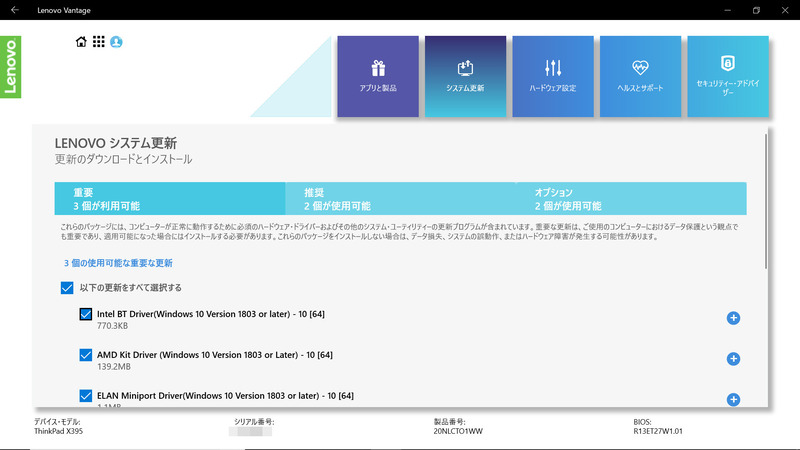The image size is (800, 450).
Task: Click the 770.3KB size text
Action: tap(112, 326)
